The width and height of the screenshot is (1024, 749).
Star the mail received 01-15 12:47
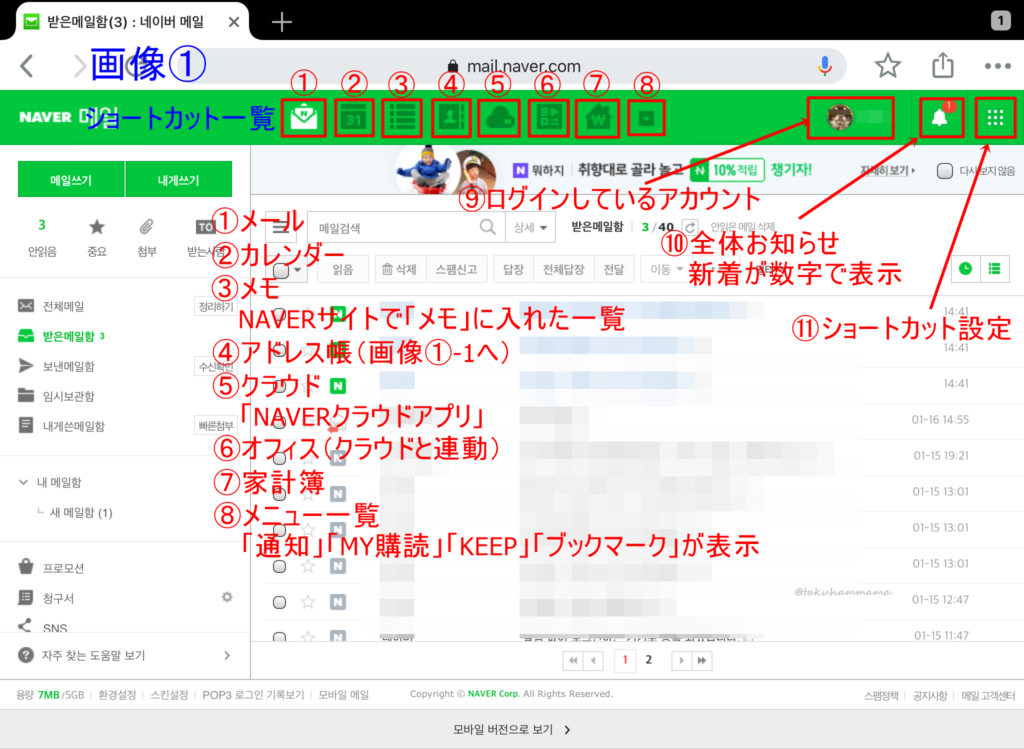(x=308, y=601)
